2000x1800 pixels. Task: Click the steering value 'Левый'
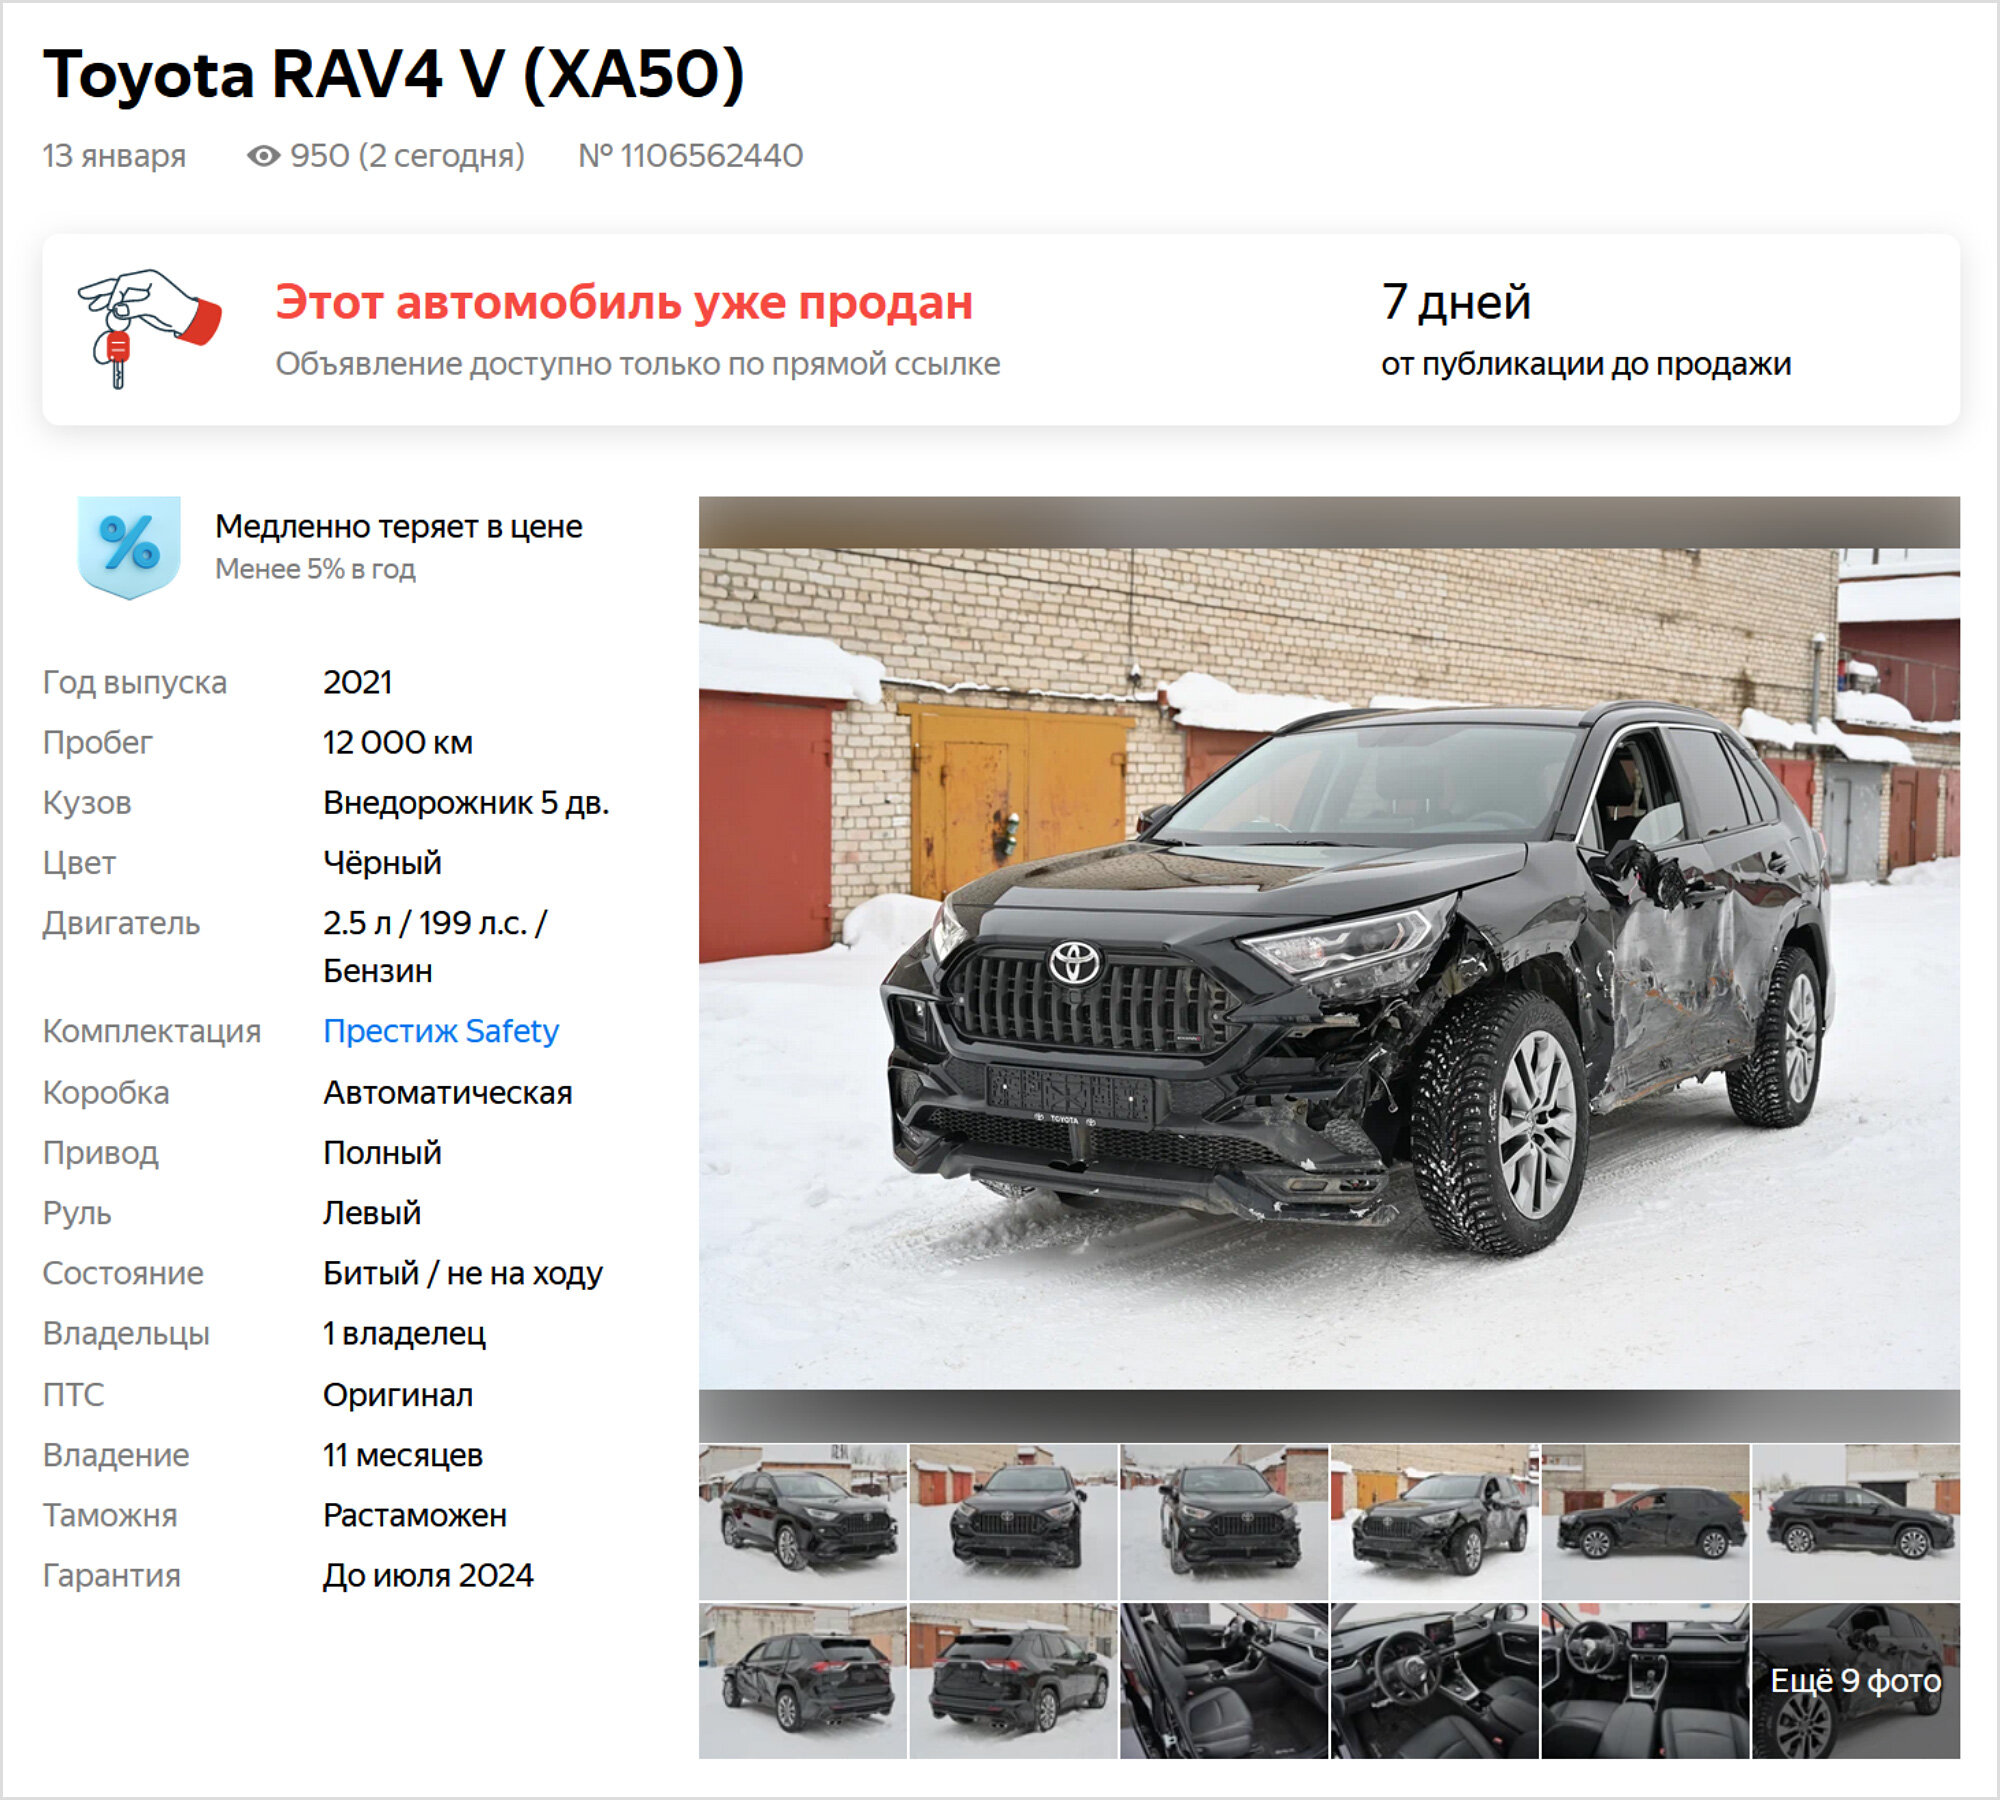[x=371, y=1213]
